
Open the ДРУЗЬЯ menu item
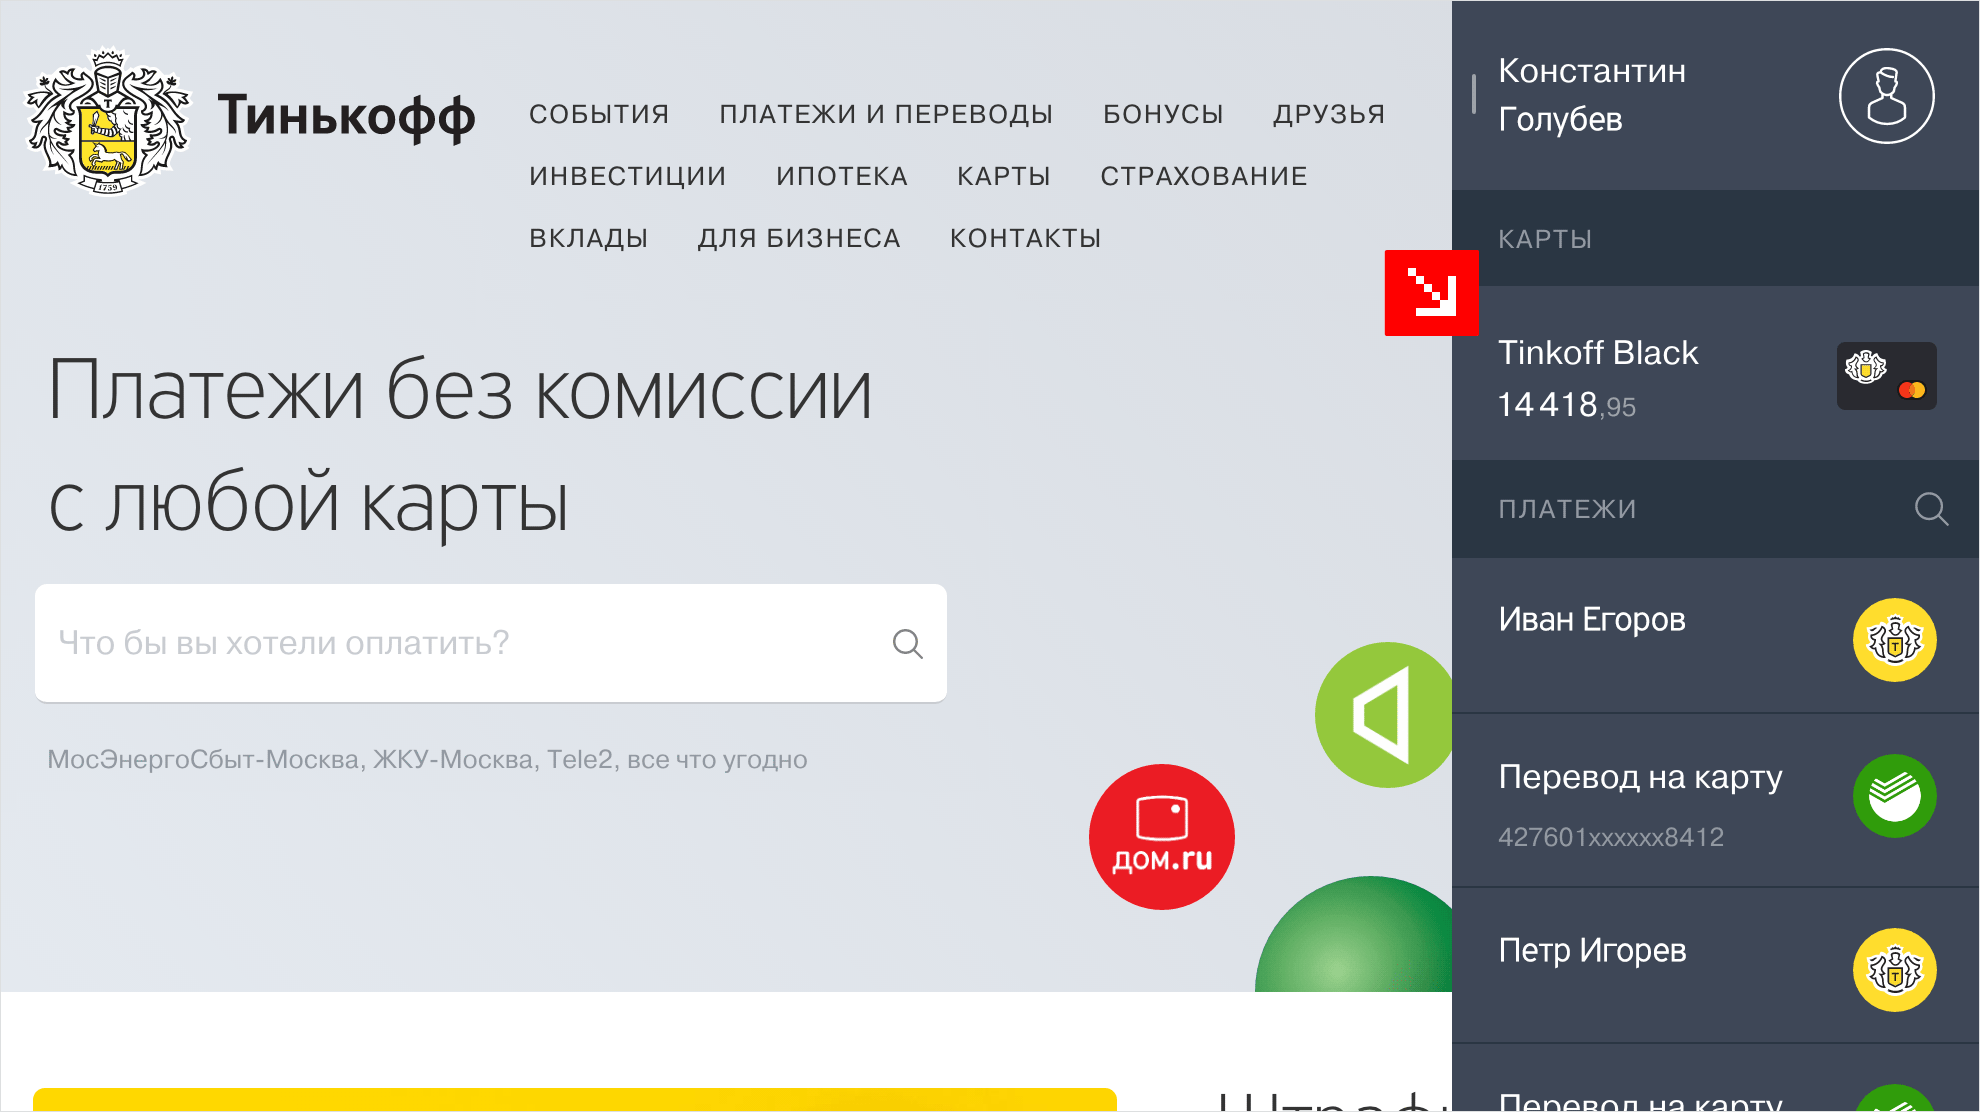coord(1329,114)
